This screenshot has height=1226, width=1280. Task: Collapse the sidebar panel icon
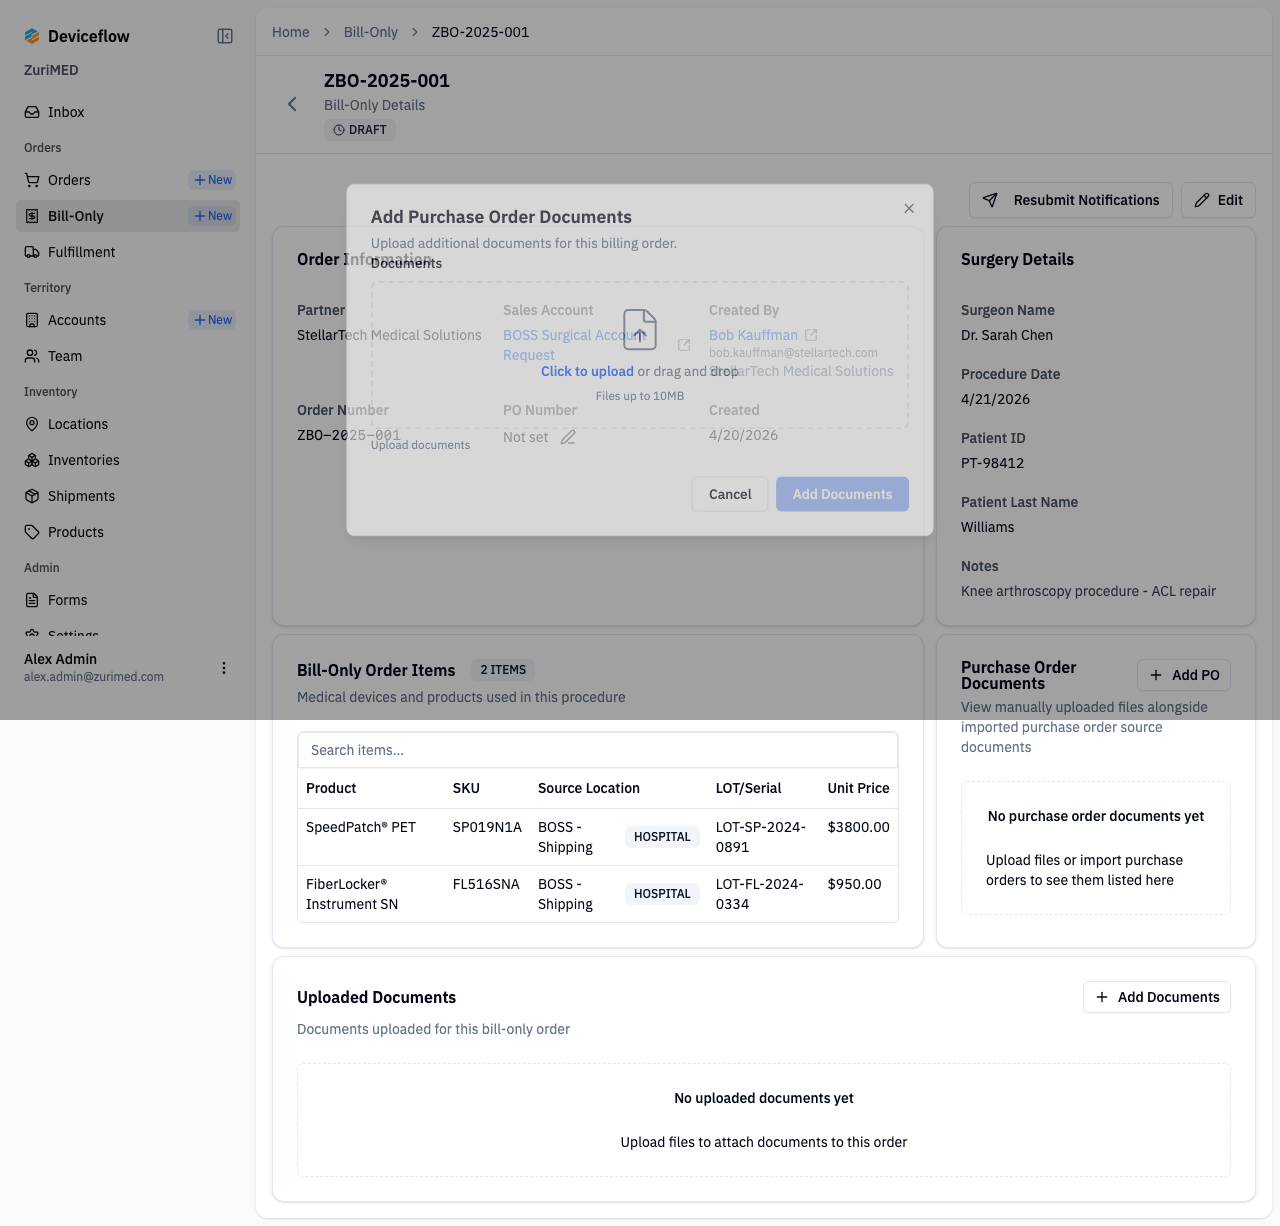pos(225,36)
